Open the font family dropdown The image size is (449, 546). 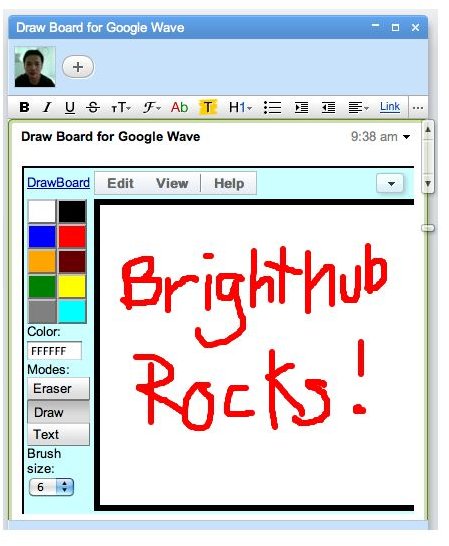[152, 107]
